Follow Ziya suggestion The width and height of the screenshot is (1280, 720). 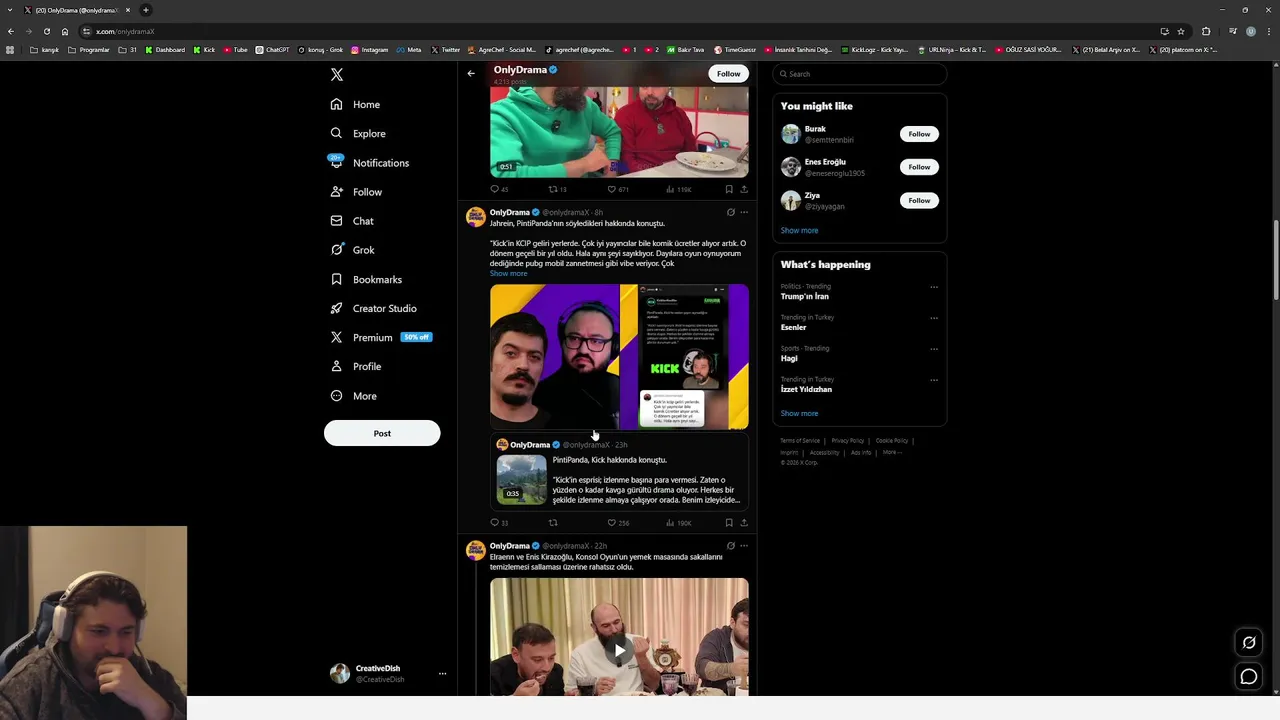point(919,200)
